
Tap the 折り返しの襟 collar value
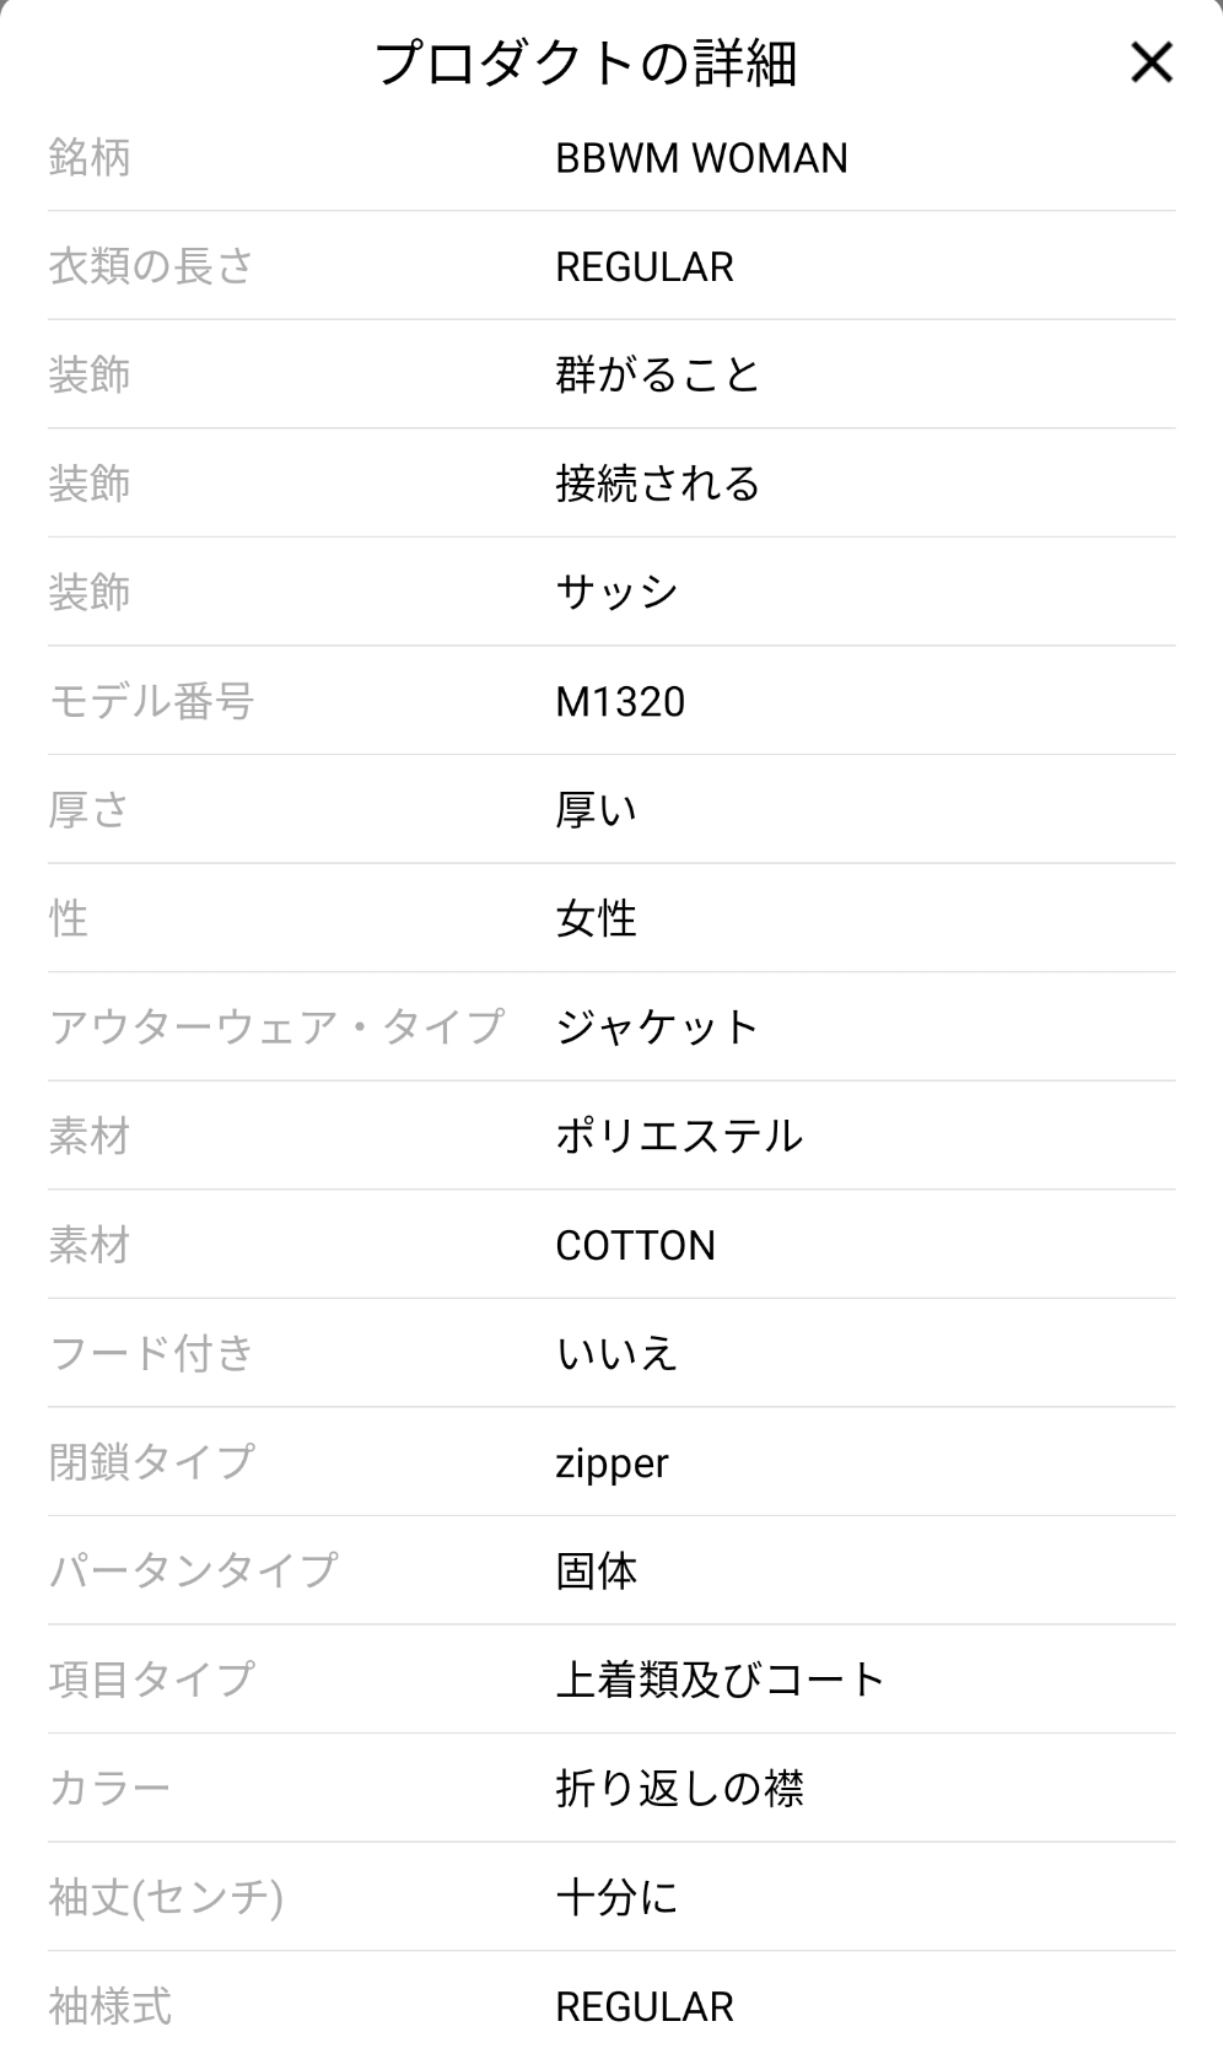click(x=679, y=1789)
